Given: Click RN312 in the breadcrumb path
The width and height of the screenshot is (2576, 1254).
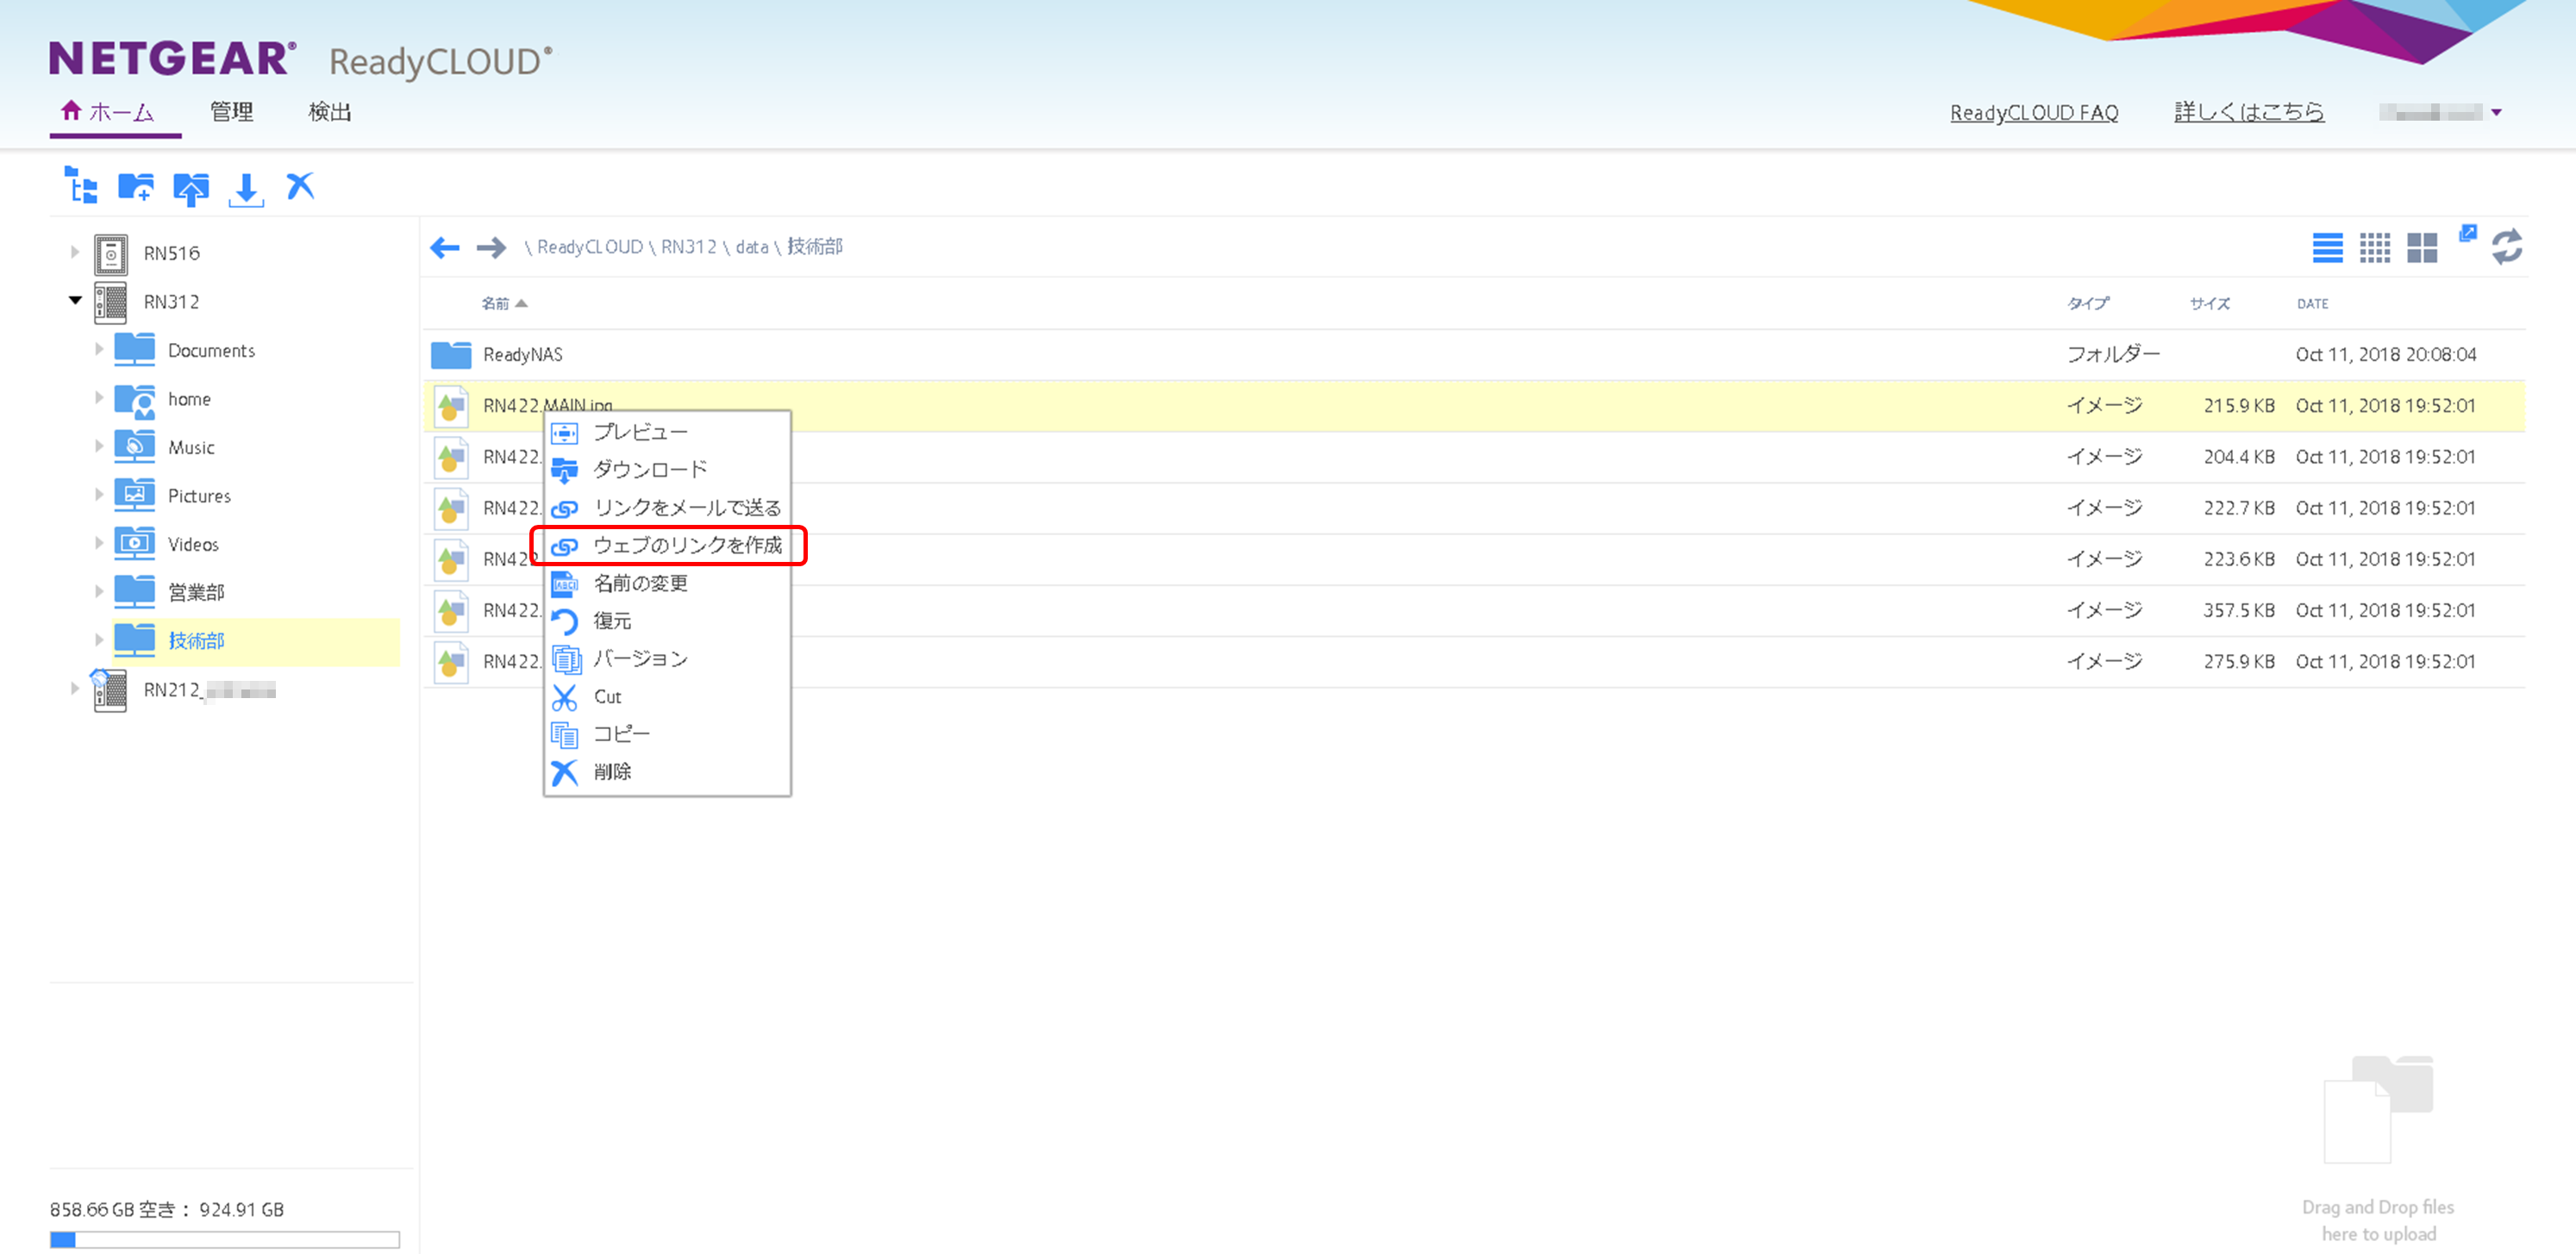Looking at the screenshot, I should (x=688, y=247).
